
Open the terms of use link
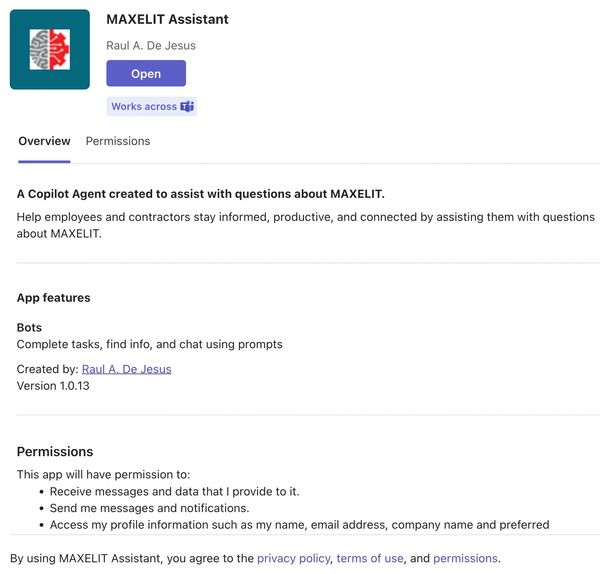pyautogui.click(x=370, y=558)
